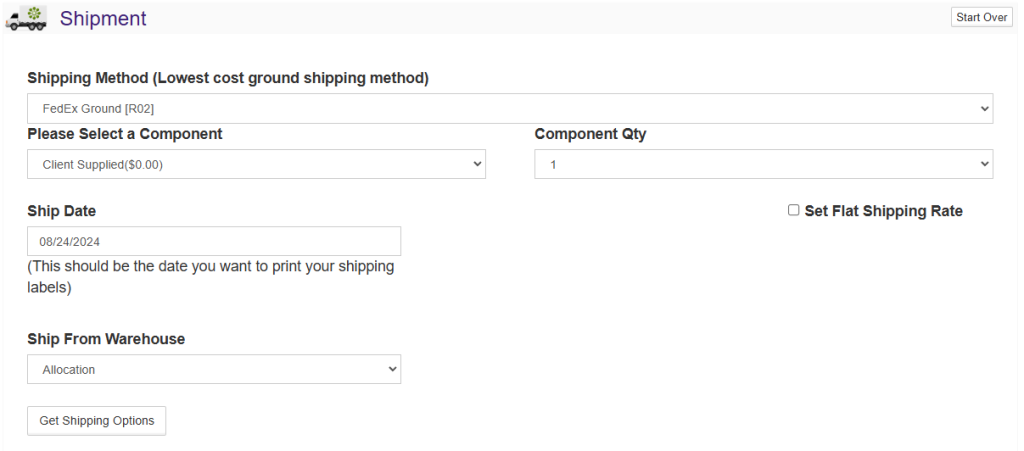Click the chevron arrow of the Component Qty dropdown
Viewport: 1024px width, 451px height.
[985, 164]
